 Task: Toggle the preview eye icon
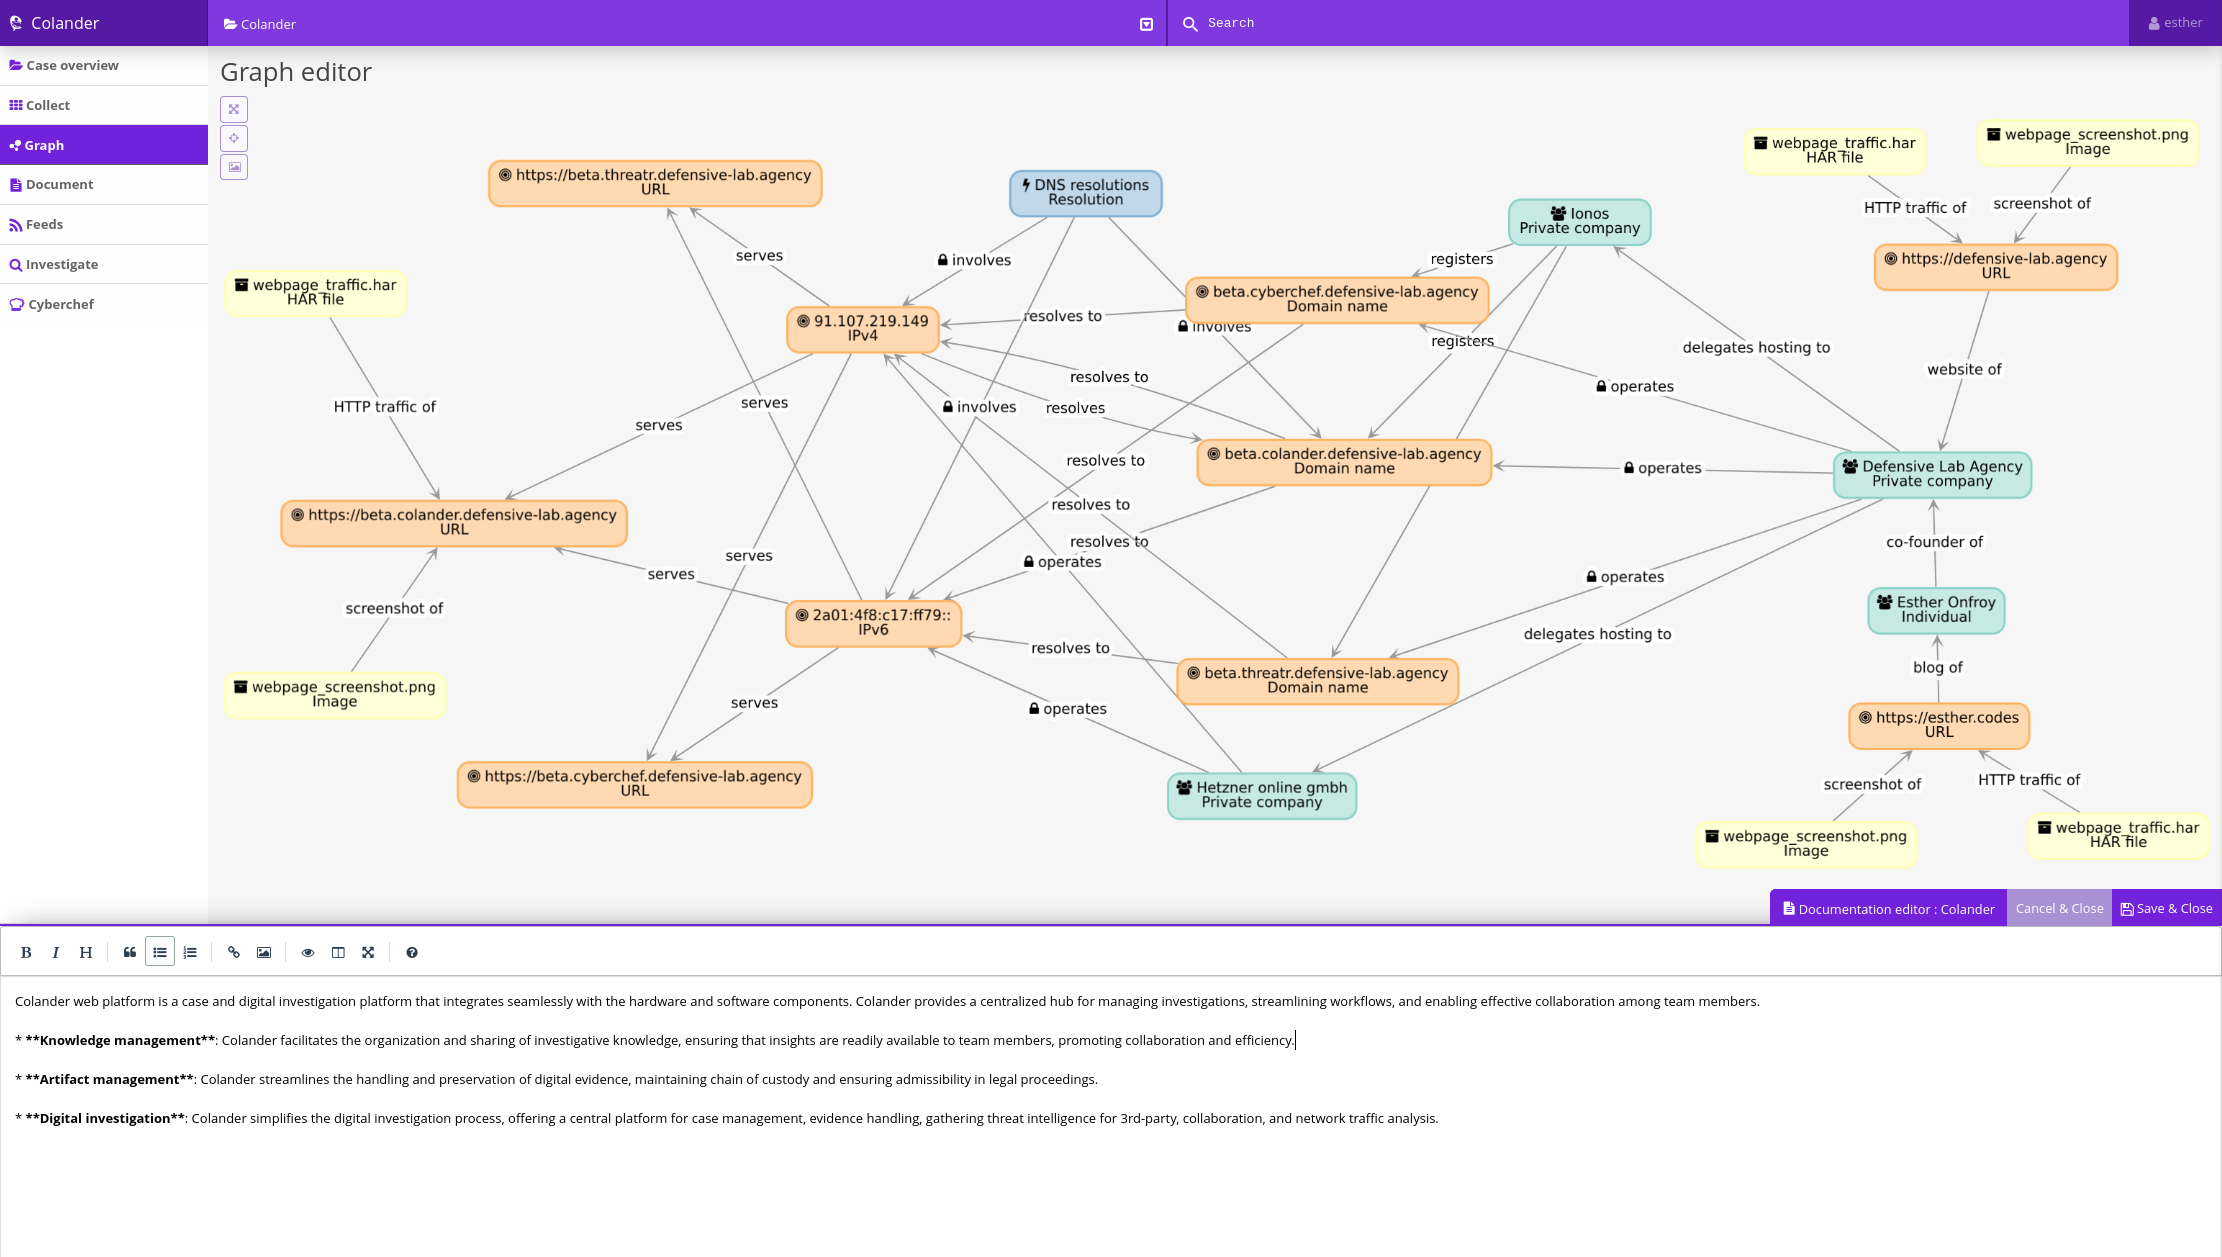point(308,953)
